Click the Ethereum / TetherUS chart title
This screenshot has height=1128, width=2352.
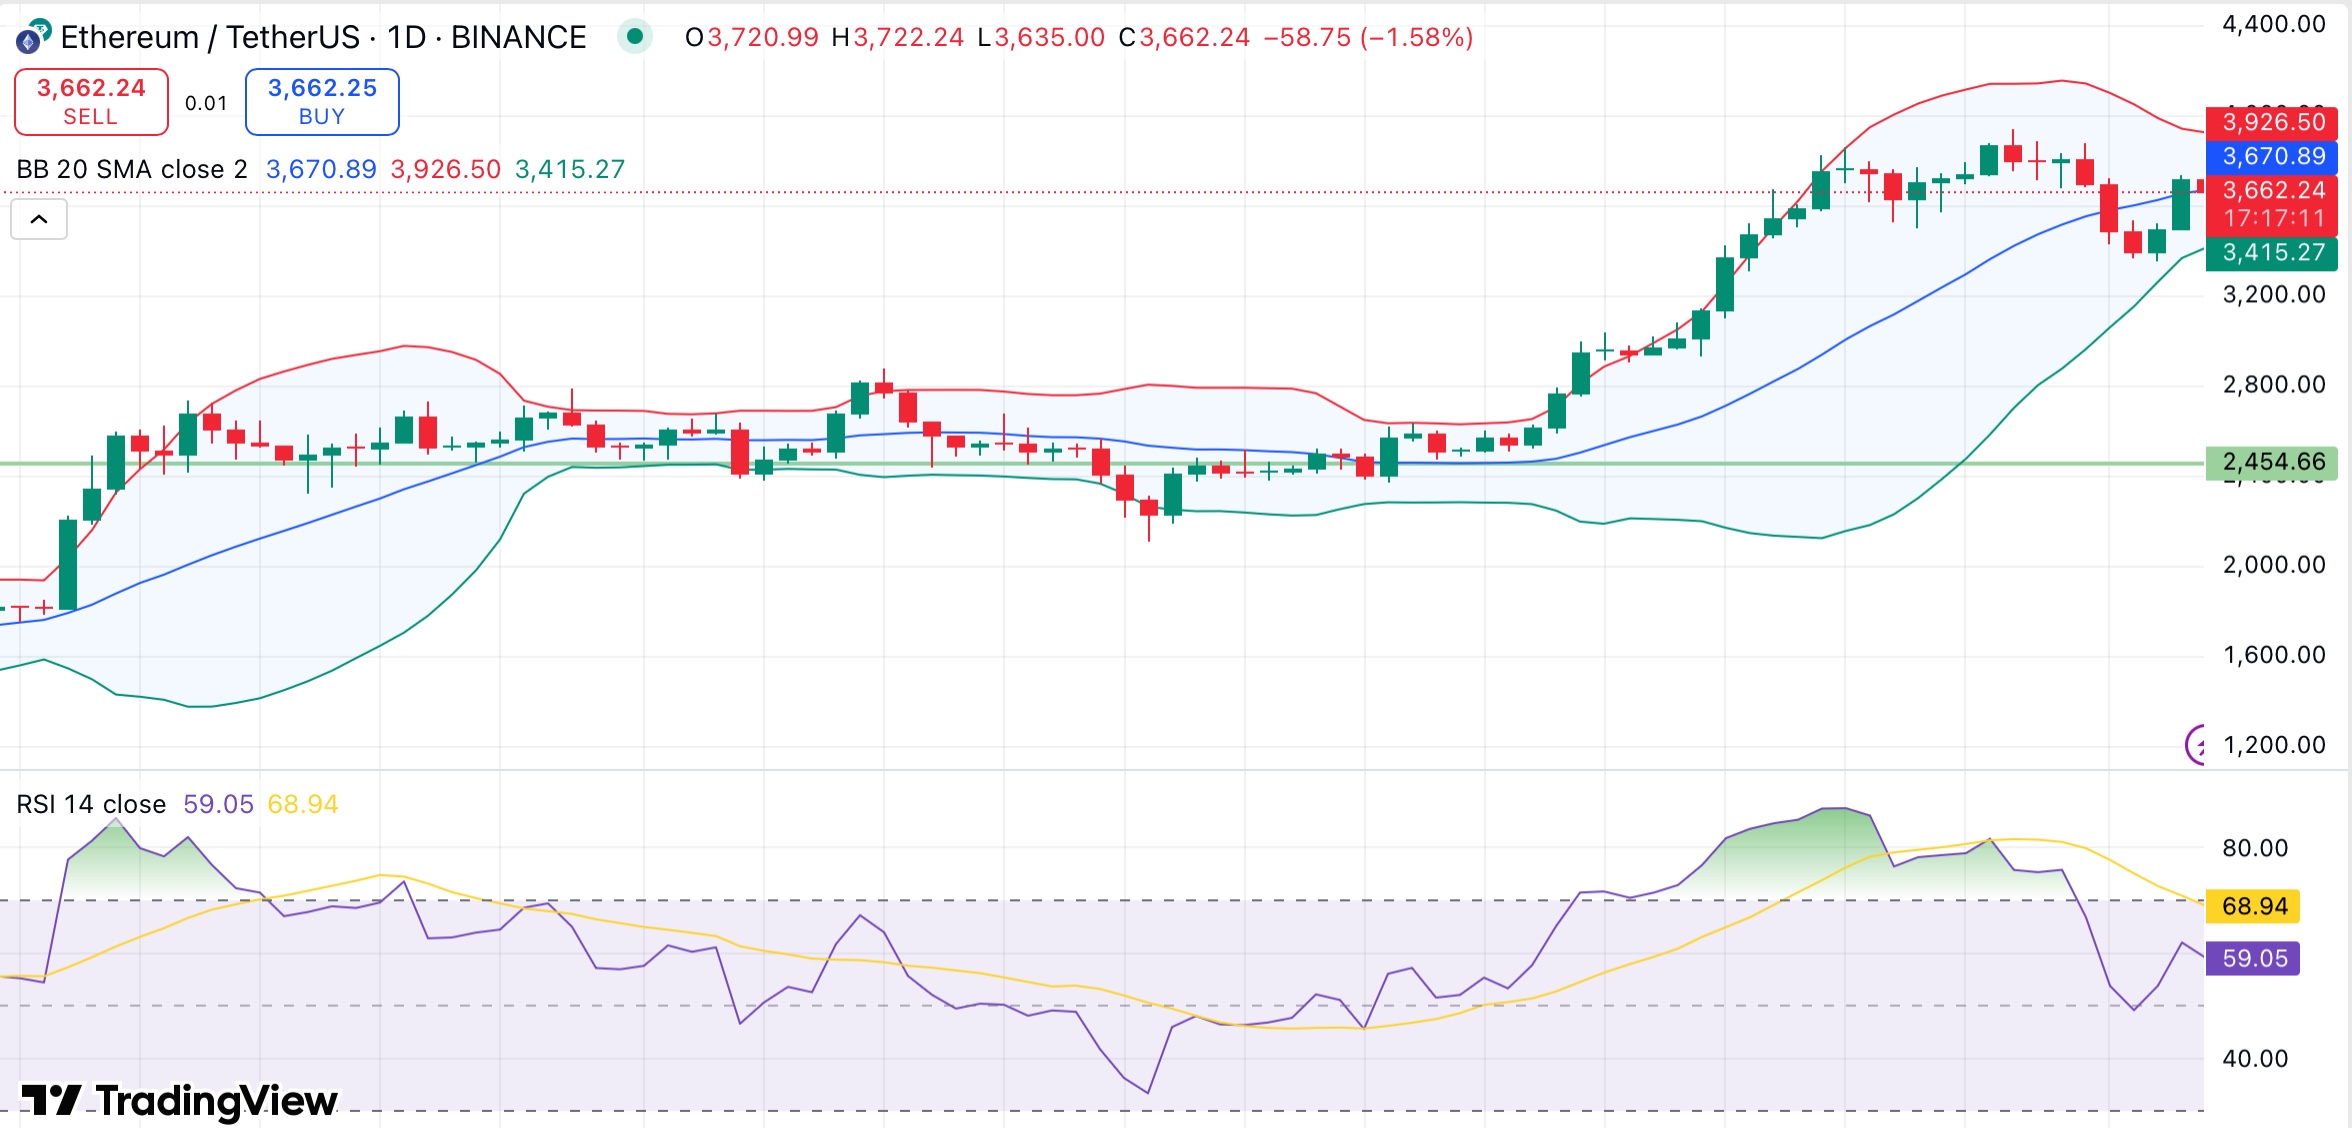(x=323, y=37)
